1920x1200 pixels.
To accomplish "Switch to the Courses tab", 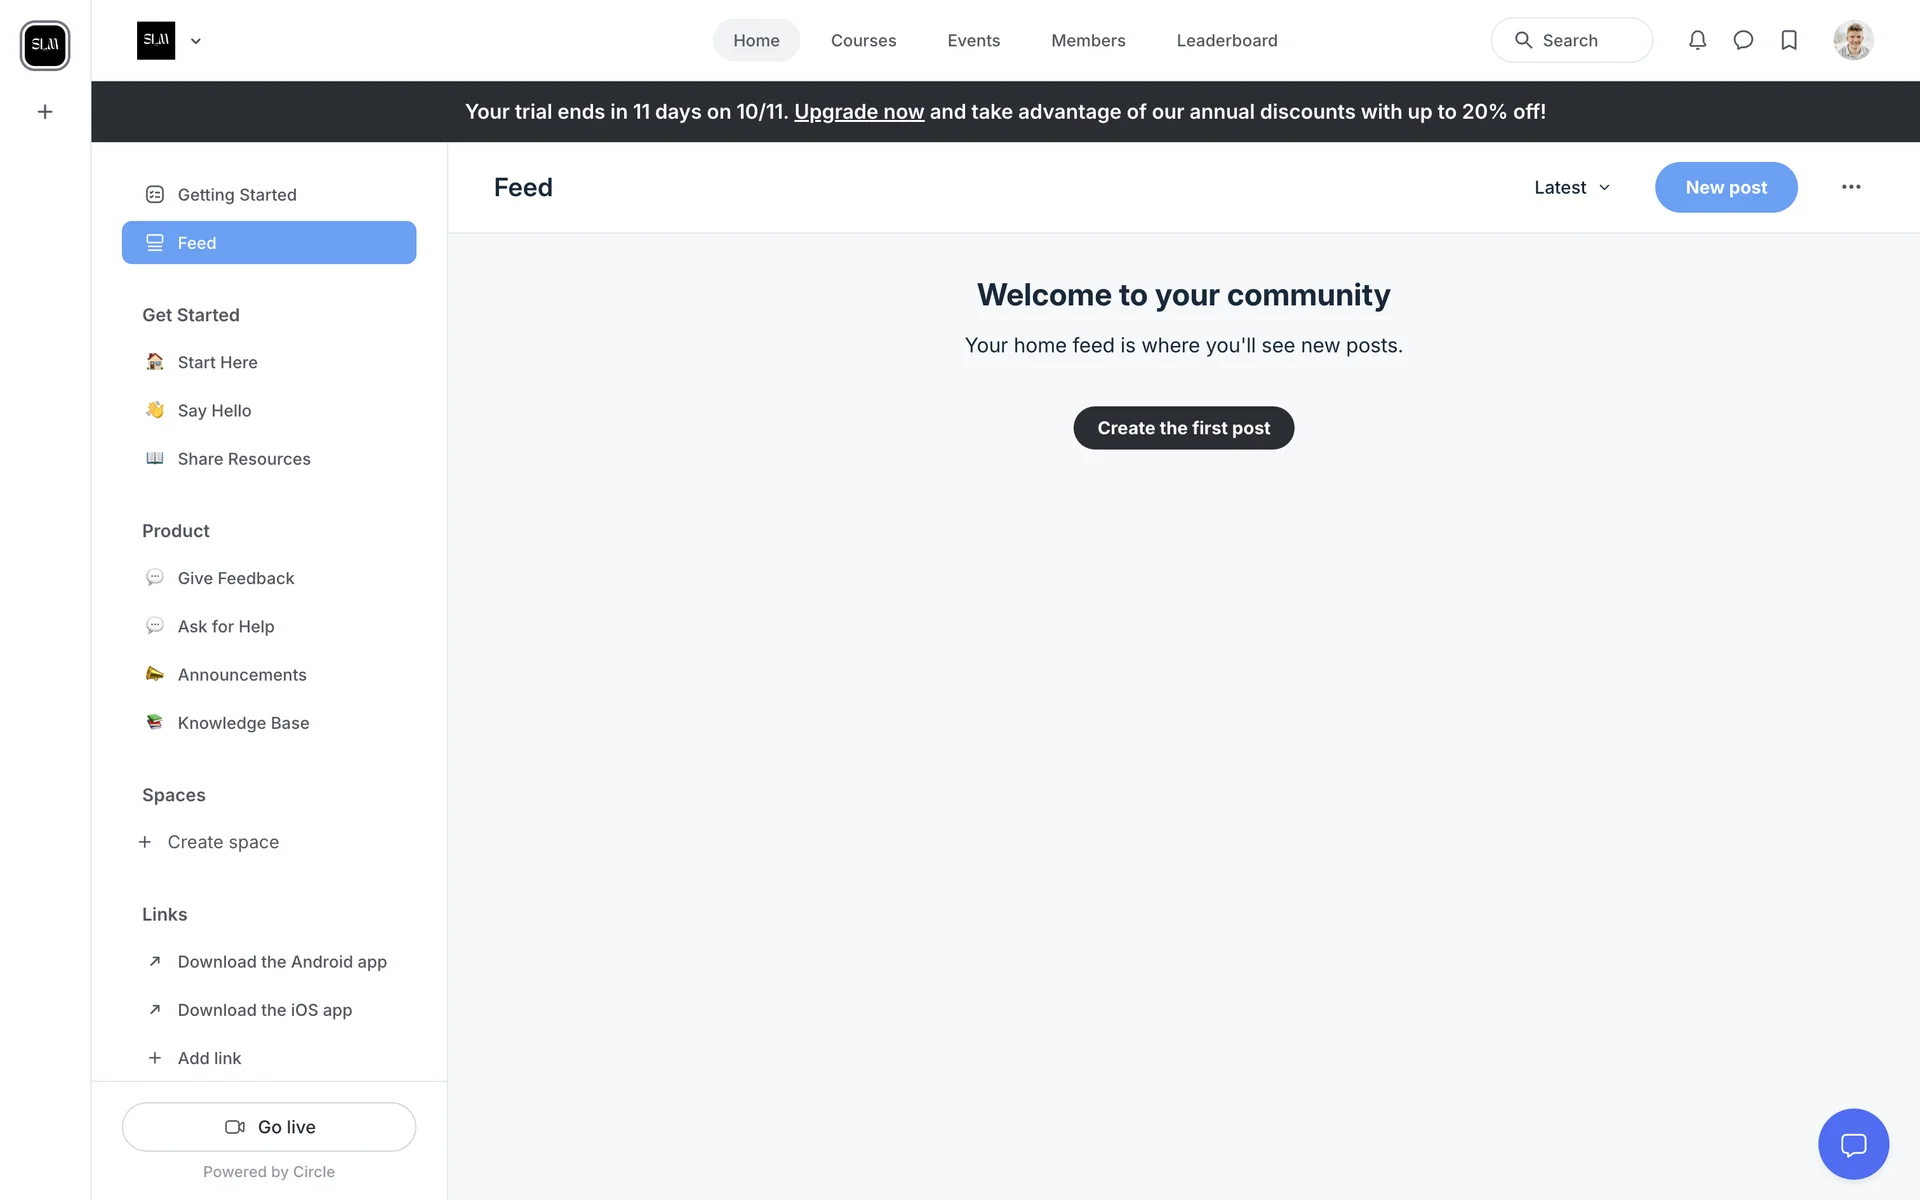I will pos(863,40).
